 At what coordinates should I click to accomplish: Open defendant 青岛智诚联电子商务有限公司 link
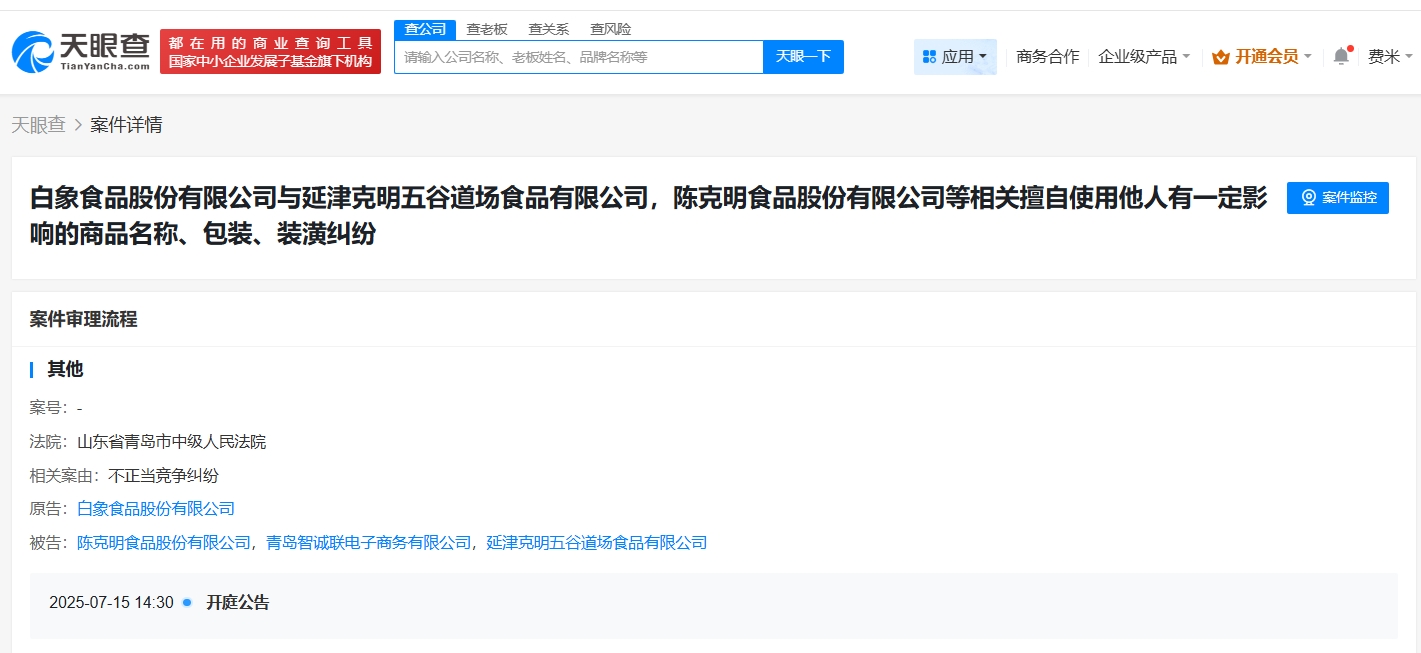[x=368, y=543]
